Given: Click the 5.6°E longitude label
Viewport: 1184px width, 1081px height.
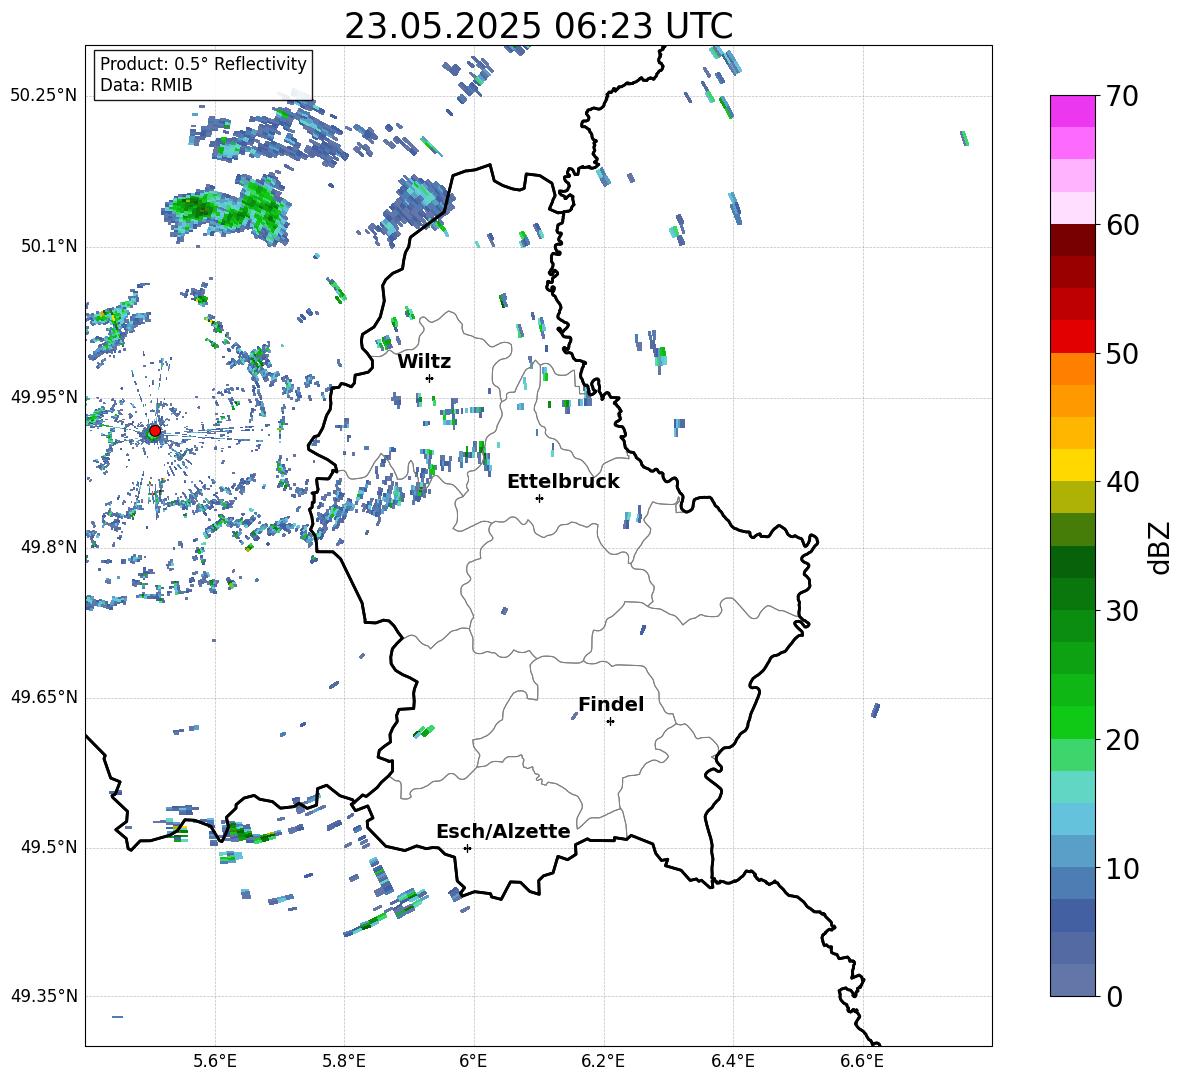Looking at the screenshot, I should (215, 1061).
